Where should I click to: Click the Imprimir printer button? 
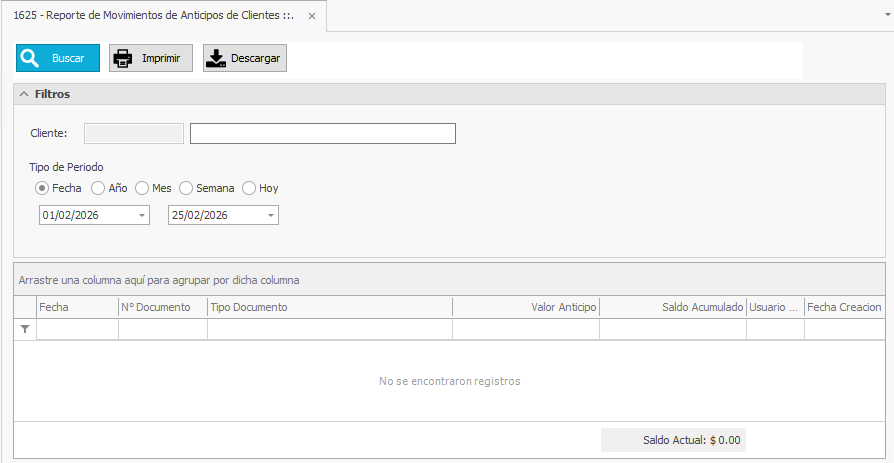(151, 58)
